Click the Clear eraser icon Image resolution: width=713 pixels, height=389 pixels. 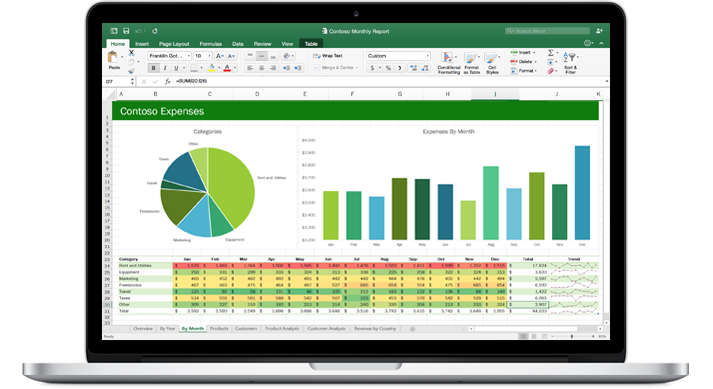pyautogui.click(x=551, y=71)
